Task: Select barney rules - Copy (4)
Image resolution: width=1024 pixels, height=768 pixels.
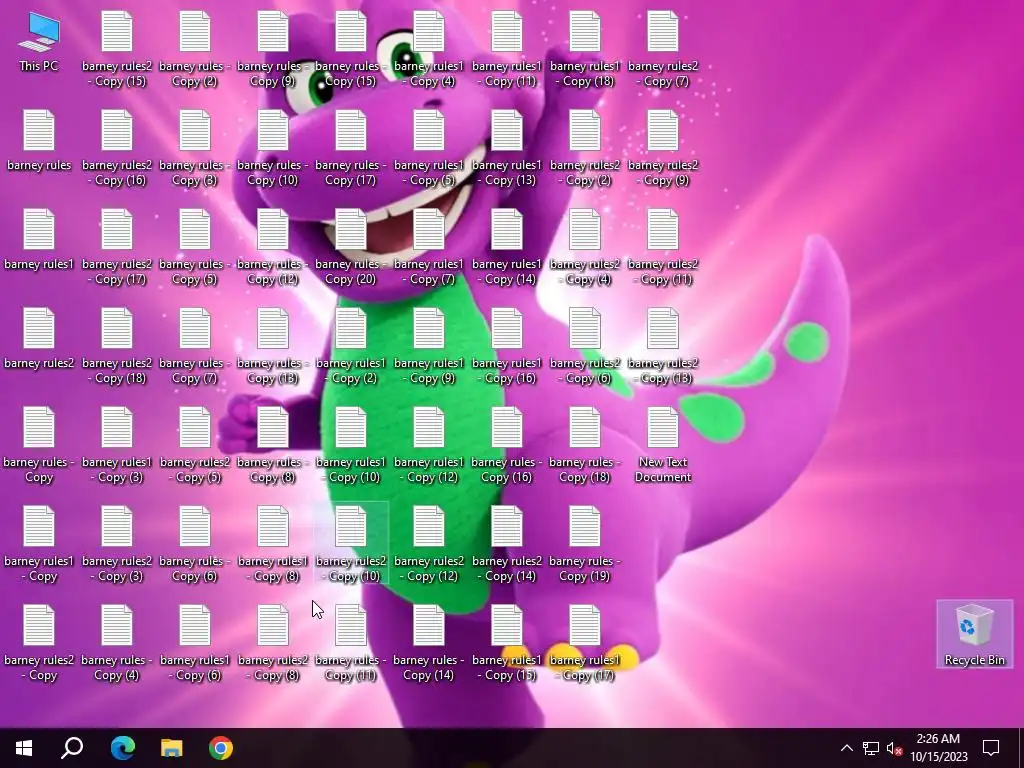Action: 117,643
